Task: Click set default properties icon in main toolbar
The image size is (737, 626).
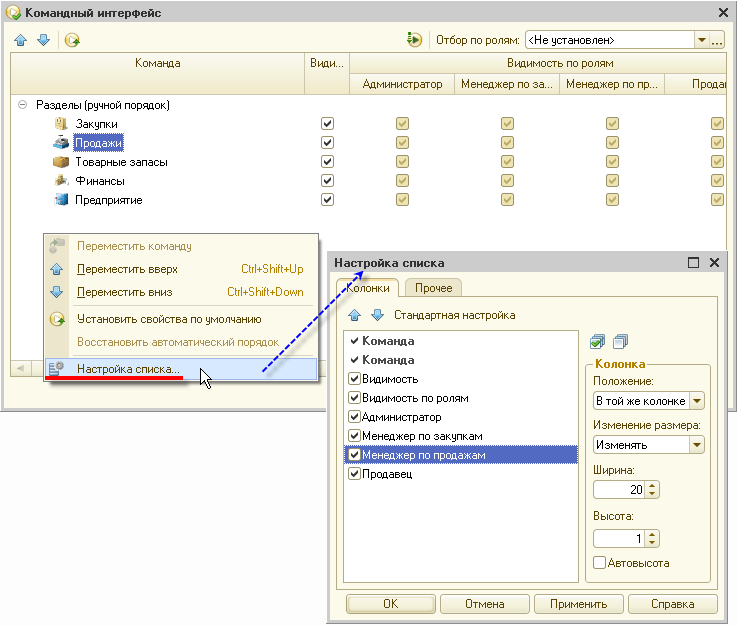Action: coord(72,40)
